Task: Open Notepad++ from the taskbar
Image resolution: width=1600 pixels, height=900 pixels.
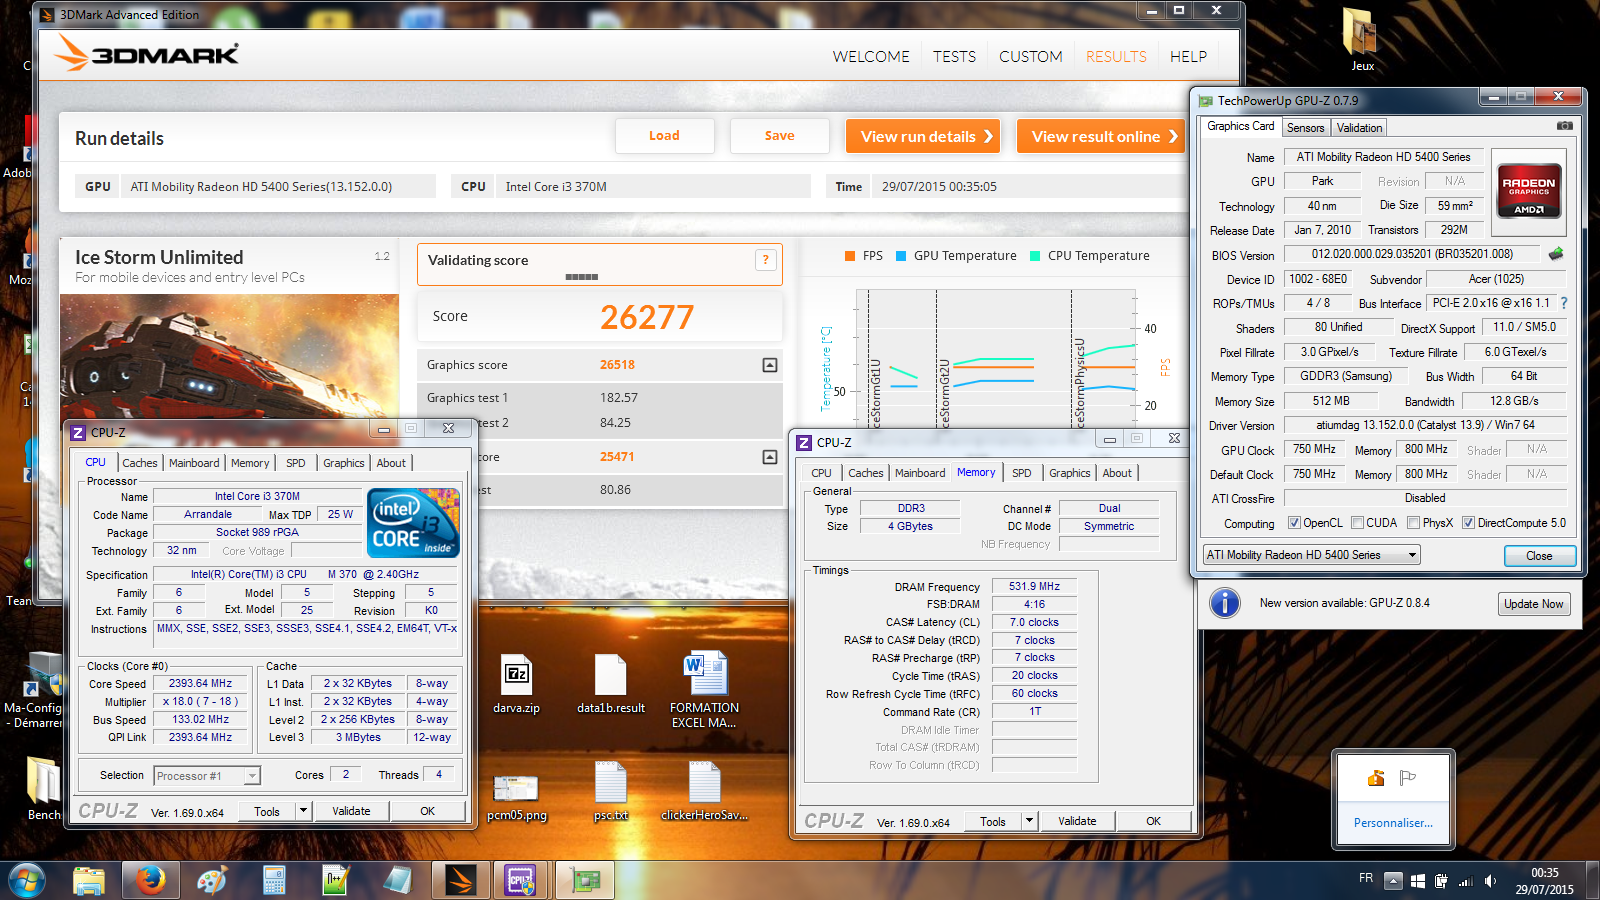Action: [336, 880]
